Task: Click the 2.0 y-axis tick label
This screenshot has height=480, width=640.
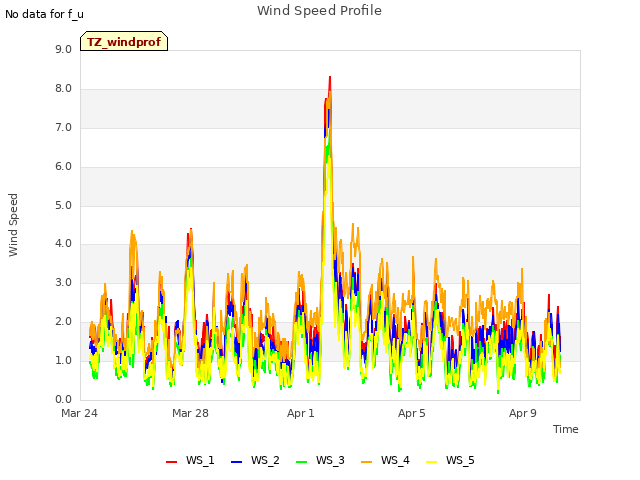Action: (63, 322)
